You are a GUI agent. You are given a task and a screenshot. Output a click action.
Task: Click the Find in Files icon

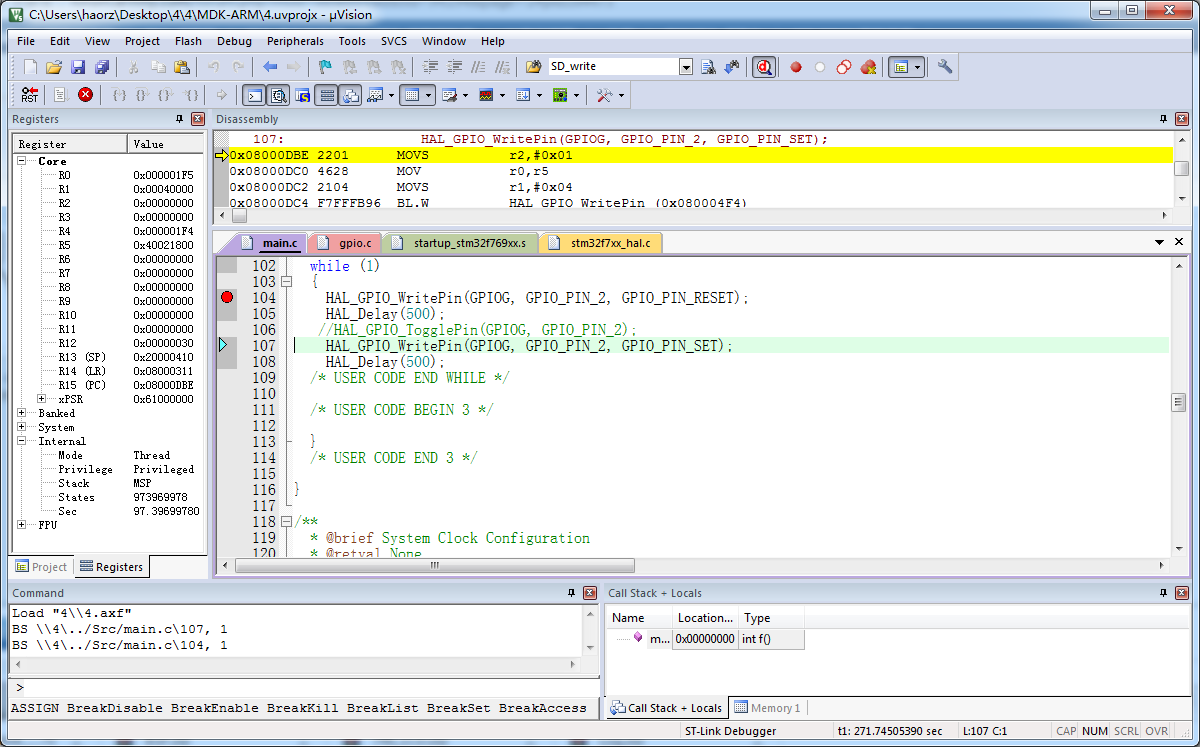533,67
